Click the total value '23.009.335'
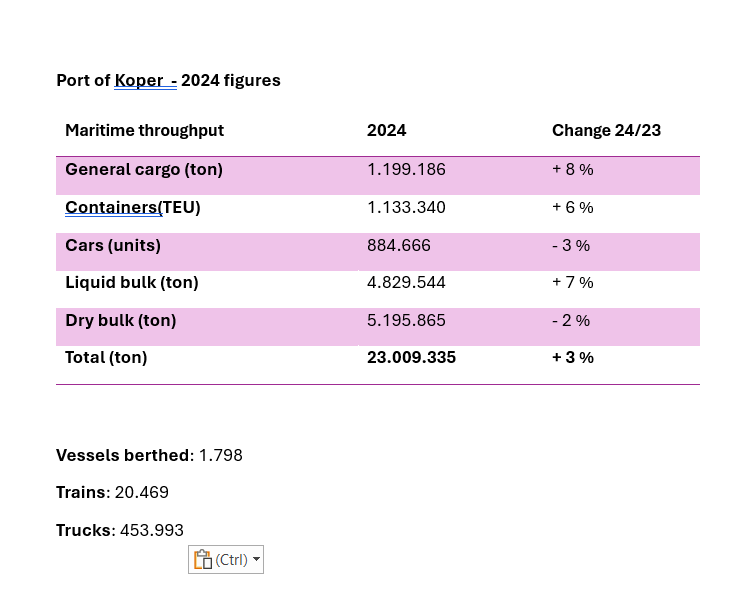The height and width of the screenshot is (597, 750). pyautogui.click(x=411, y=357)
